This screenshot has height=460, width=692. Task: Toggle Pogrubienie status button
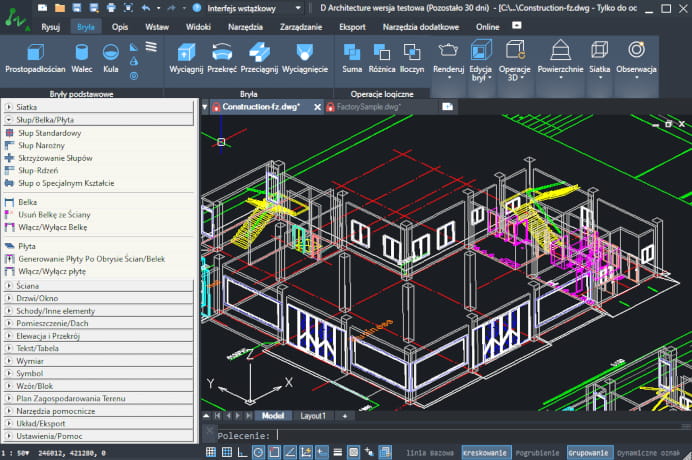tap(538, 452)
